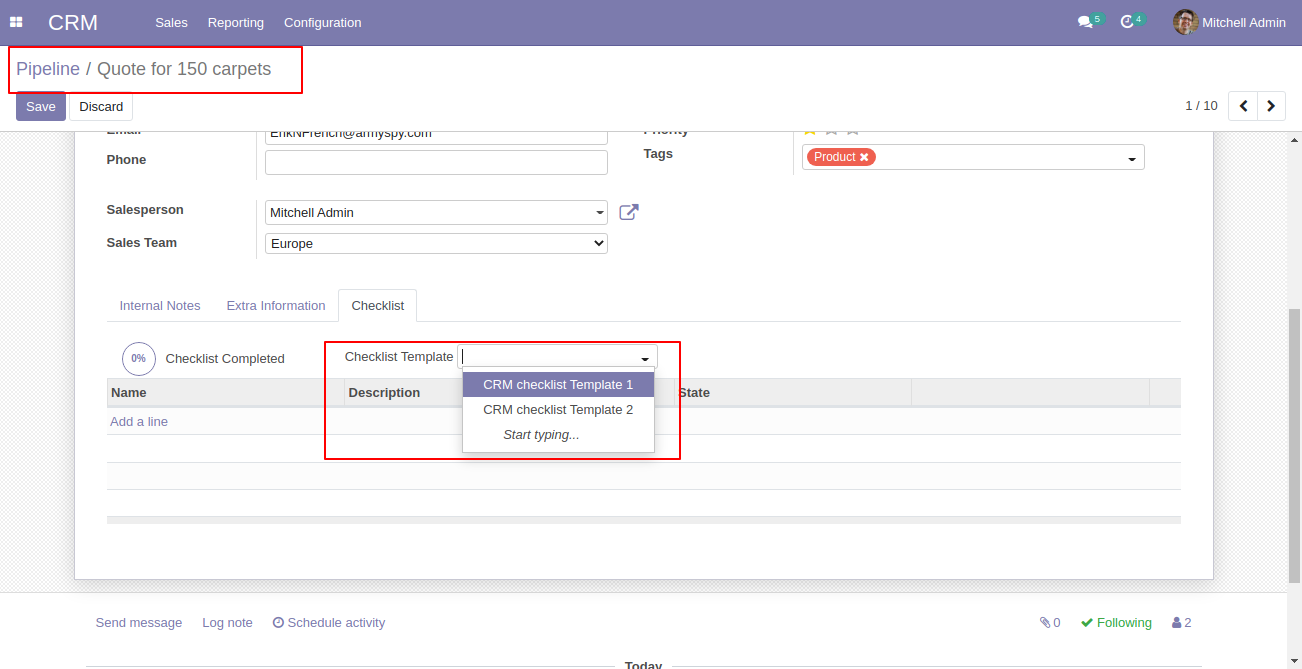
Task: Open the apps grid menu icon
Action: [x=16, y=22]
